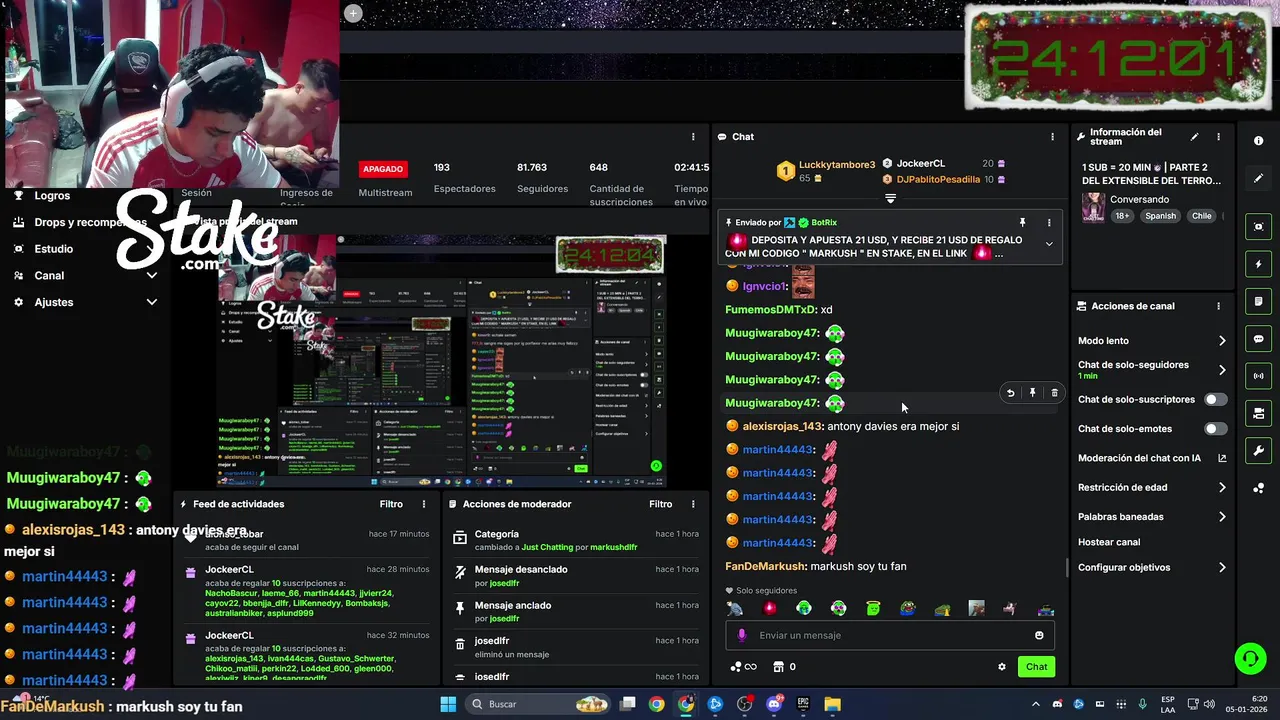This screenshot has height=720, width=1280.
Task: Open Filtro in Feed de actividades
Action: point(391,504)
